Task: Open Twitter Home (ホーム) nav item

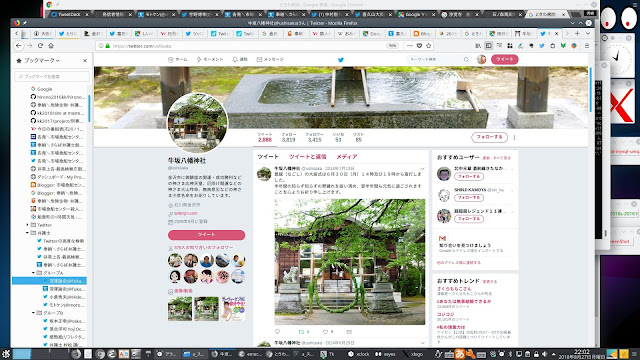Action: coord(178,60)
